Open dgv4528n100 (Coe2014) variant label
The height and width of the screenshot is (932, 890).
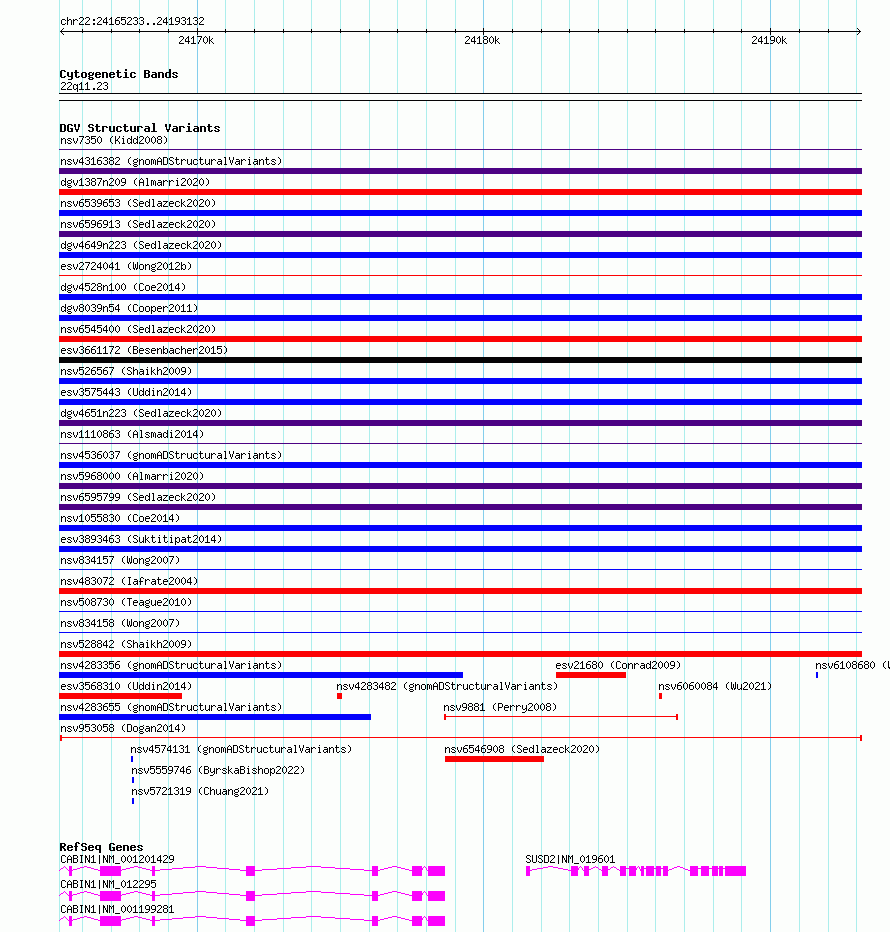[x=123, y=287]
